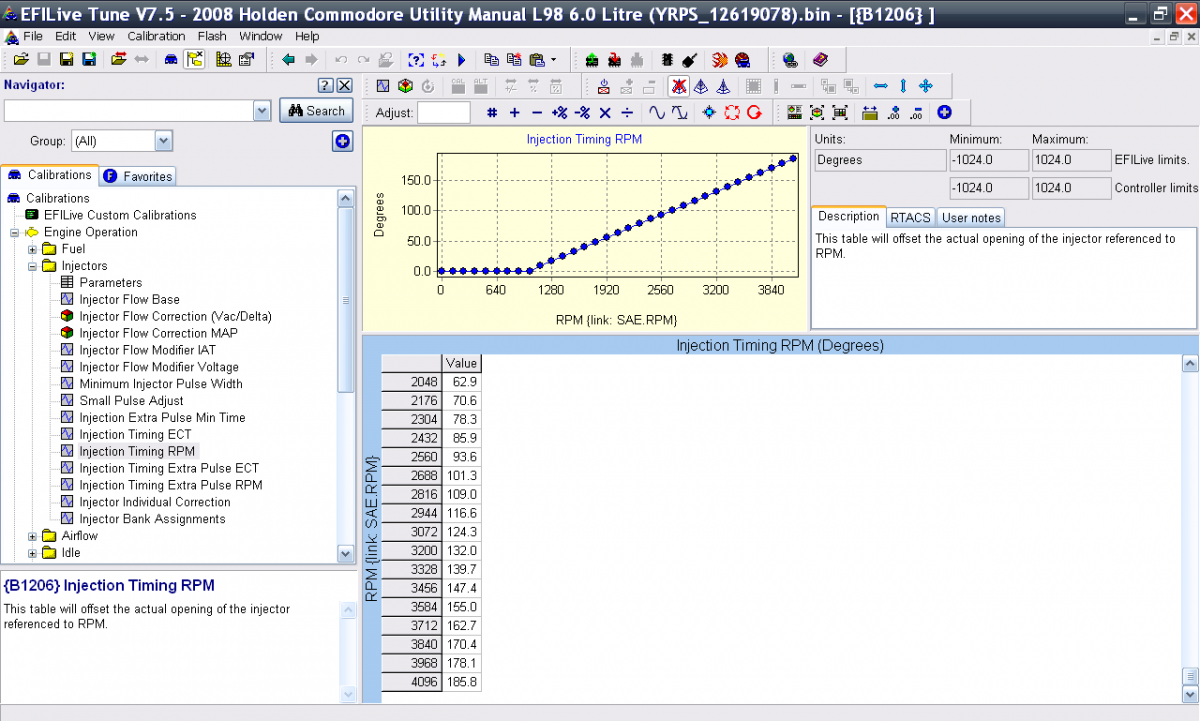Click the subtract-percent icon
Image resolution: width=1200 pixels, height=721 pixels.
(582, 113)
